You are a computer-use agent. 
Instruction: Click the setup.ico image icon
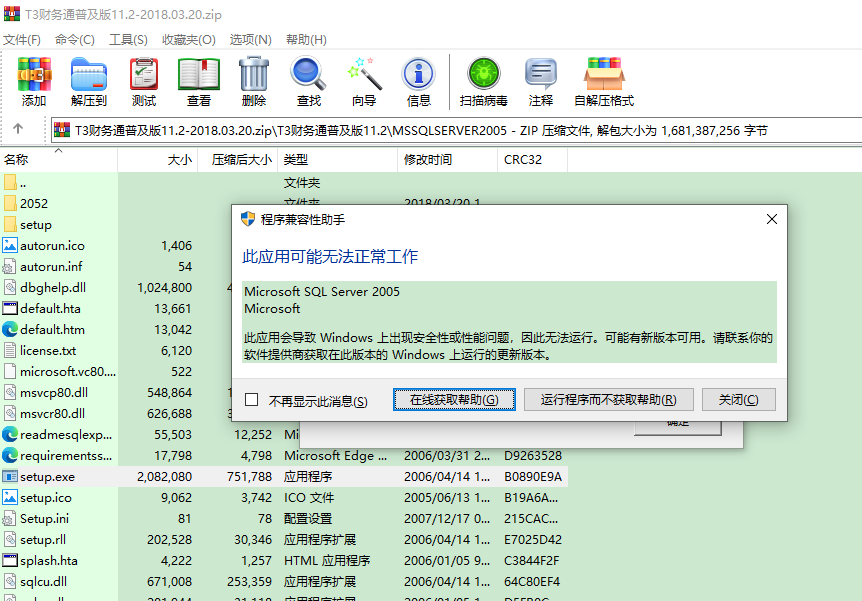click(10, 497)
